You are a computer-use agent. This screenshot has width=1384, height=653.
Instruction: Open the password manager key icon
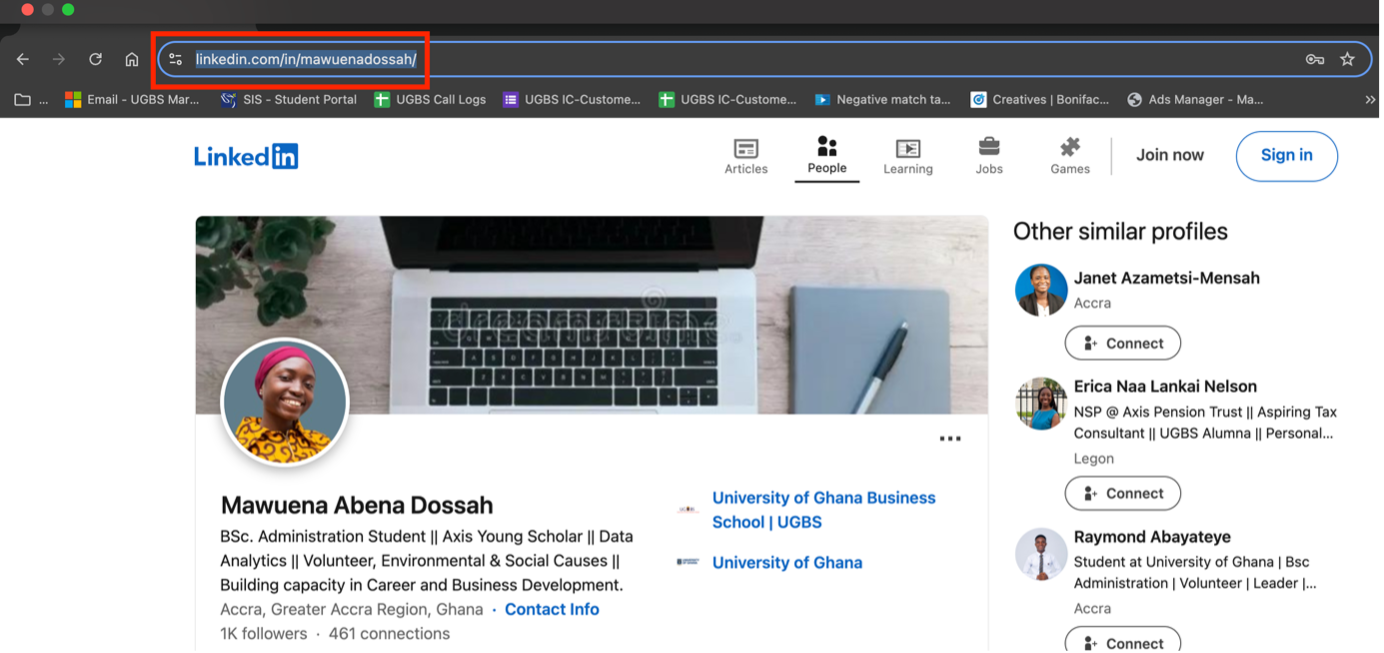tap(1315, 59)
